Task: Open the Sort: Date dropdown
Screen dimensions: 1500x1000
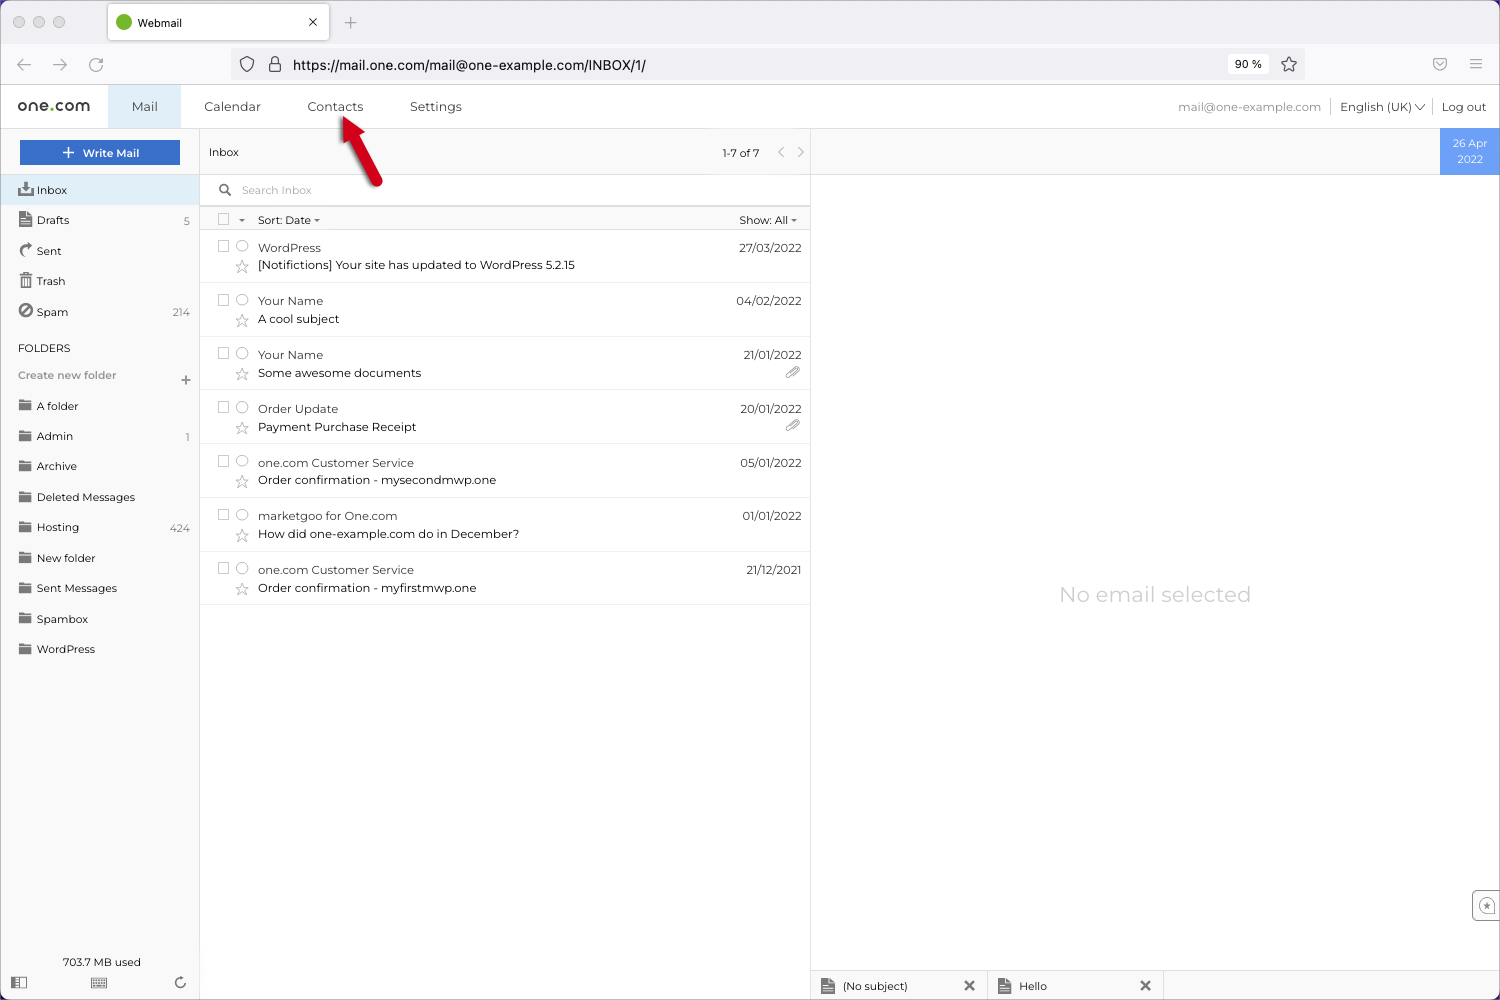Action: point(289,219)
